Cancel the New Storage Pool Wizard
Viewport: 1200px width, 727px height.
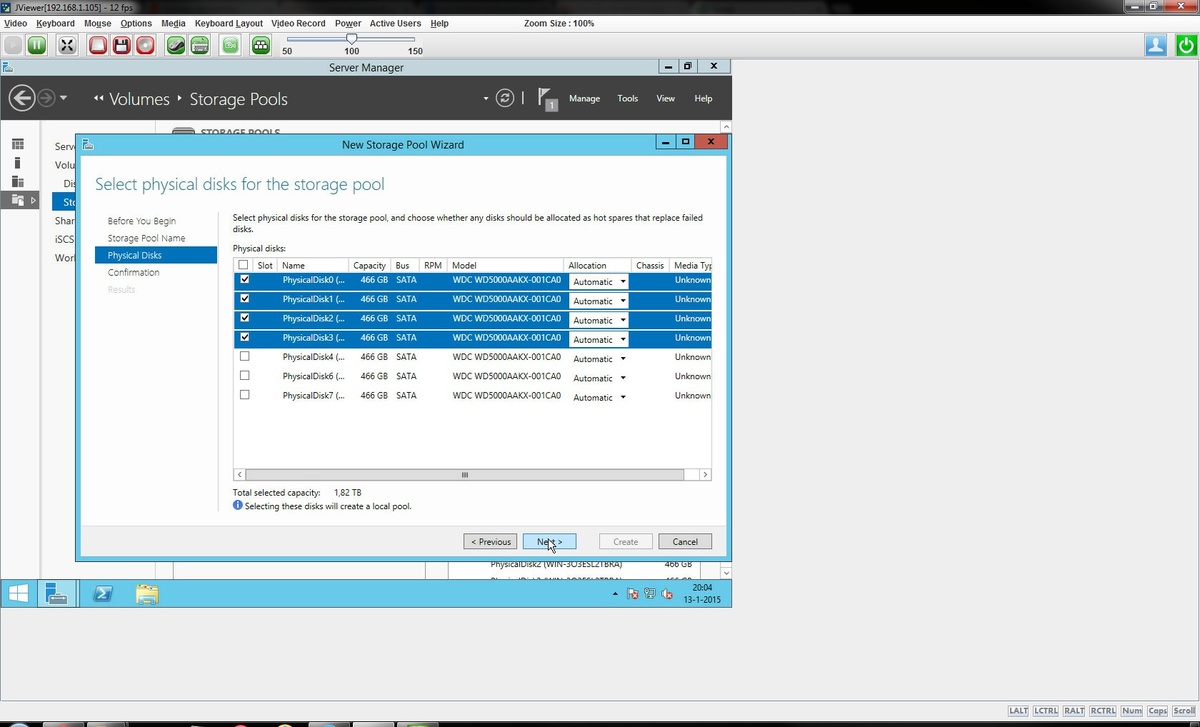[685, 541]
